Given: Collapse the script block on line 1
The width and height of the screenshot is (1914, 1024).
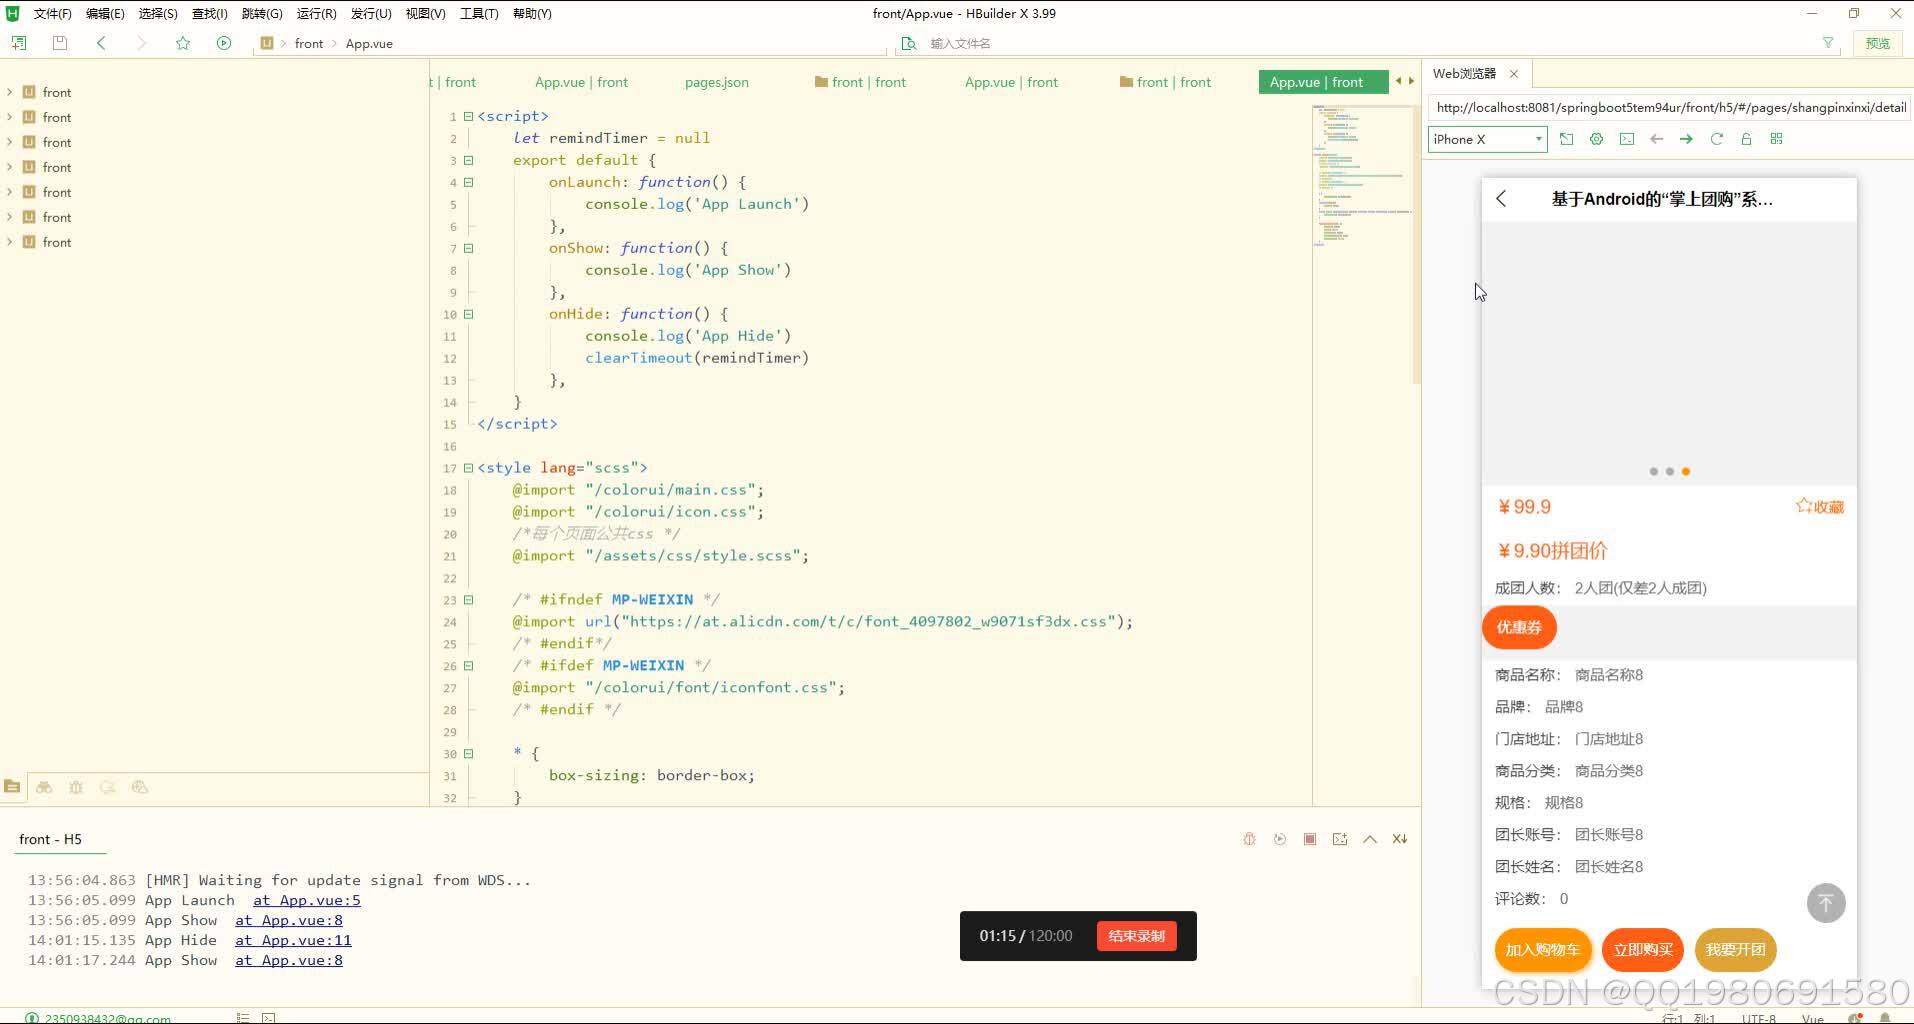Looking at the screenshot, I should point(468,116).
